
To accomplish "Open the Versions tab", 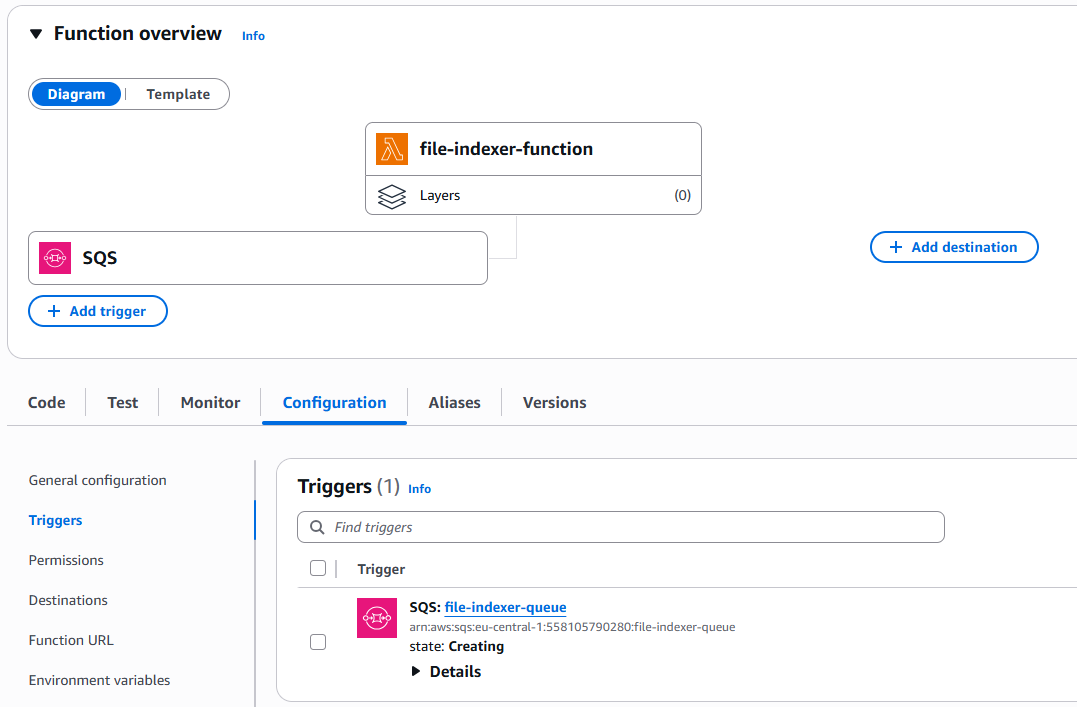I will coord(554,403).
